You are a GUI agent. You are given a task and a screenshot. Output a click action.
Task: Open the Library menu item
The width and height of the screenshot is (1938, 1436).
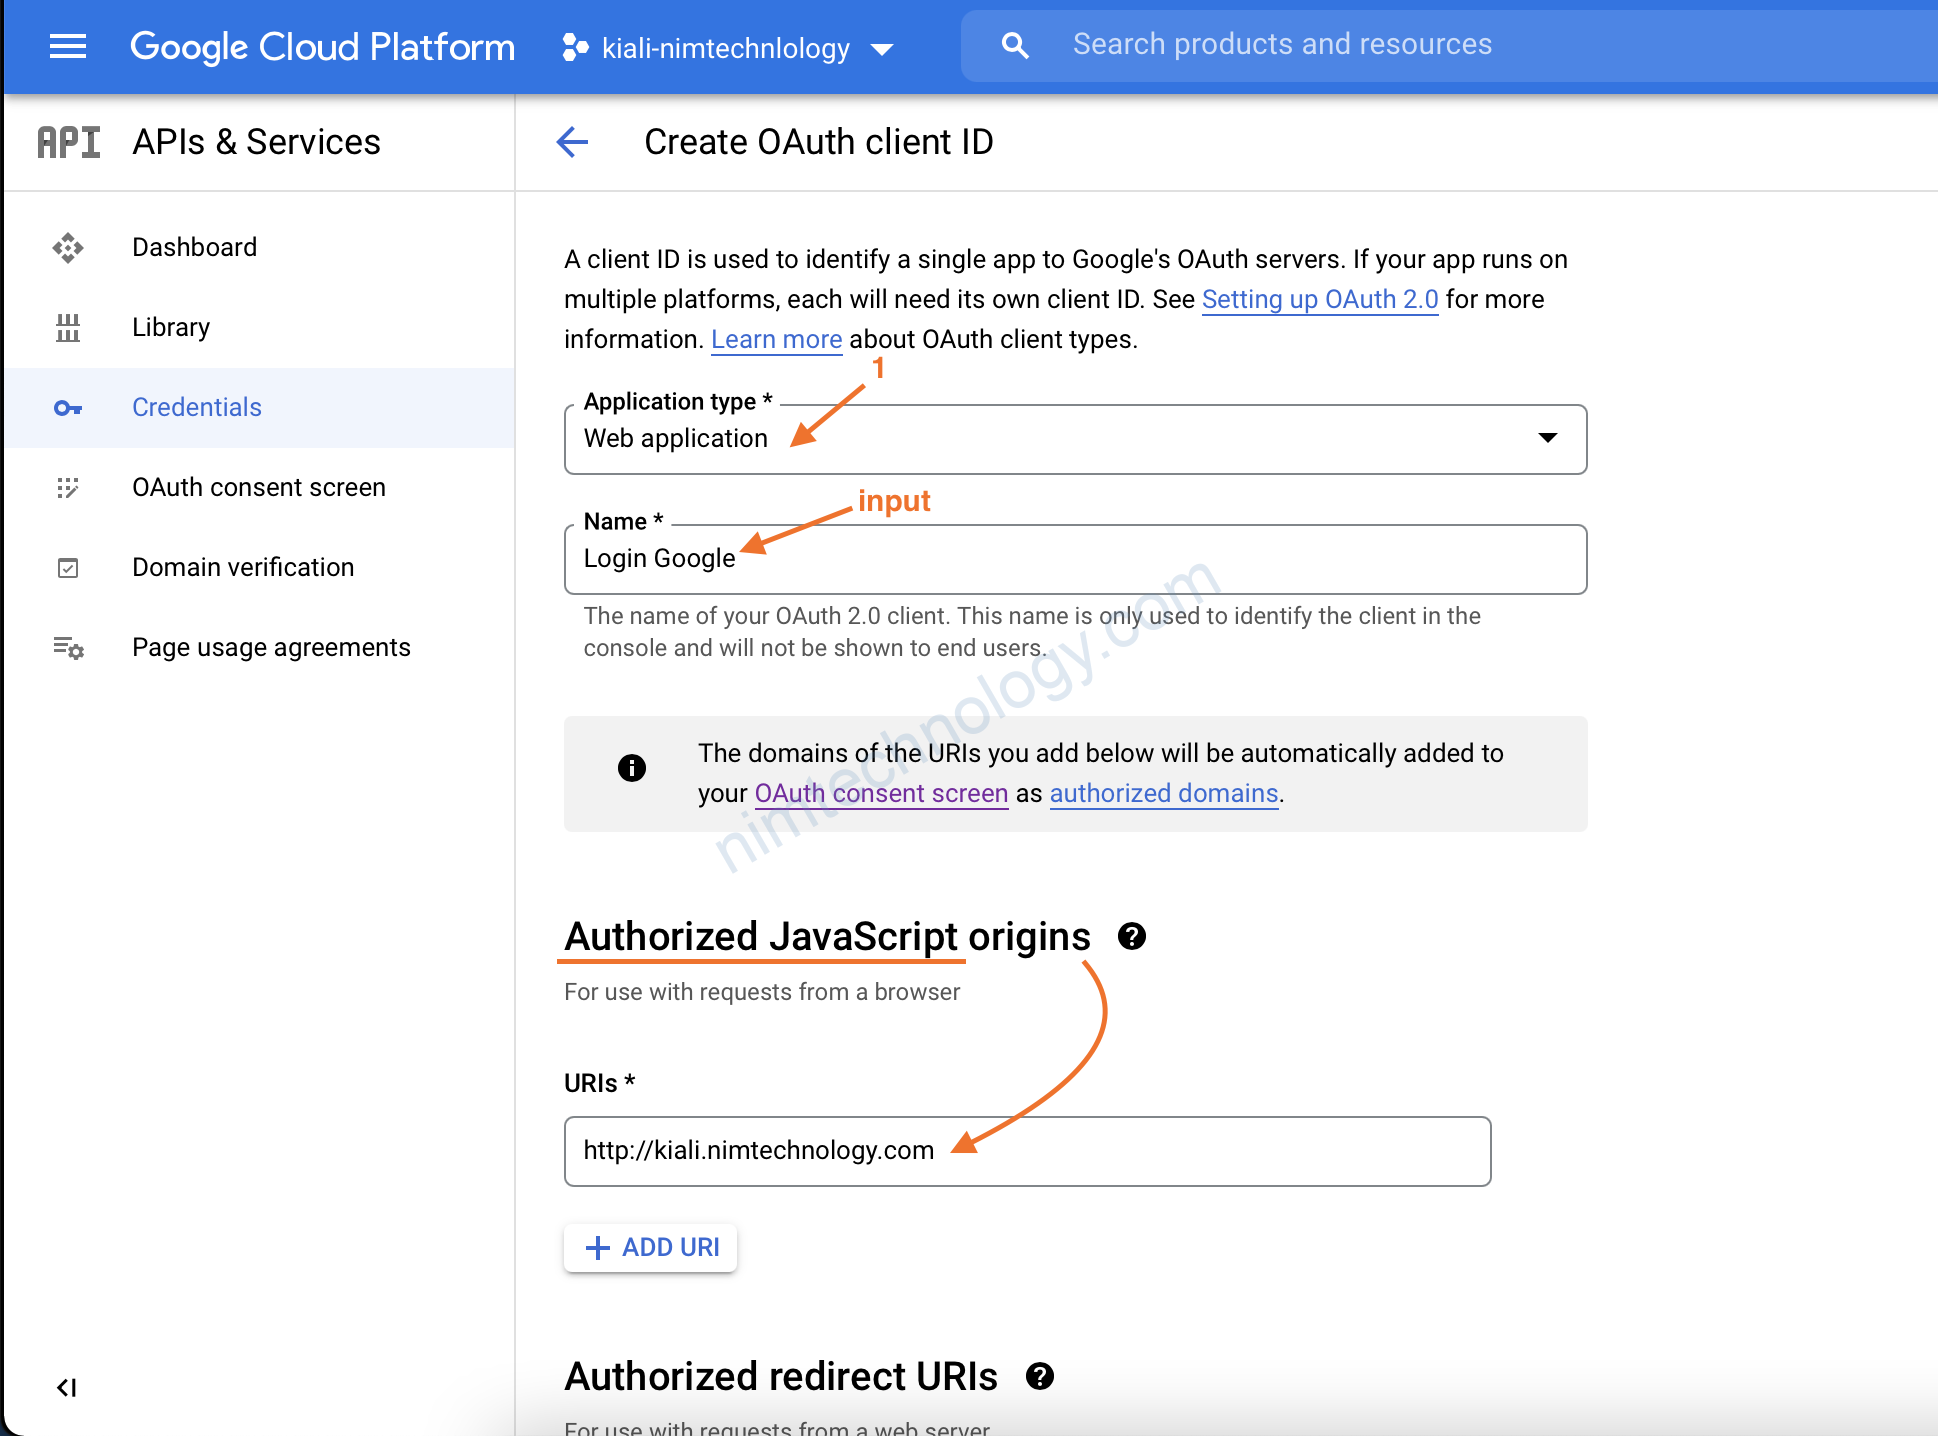[260, 327]
